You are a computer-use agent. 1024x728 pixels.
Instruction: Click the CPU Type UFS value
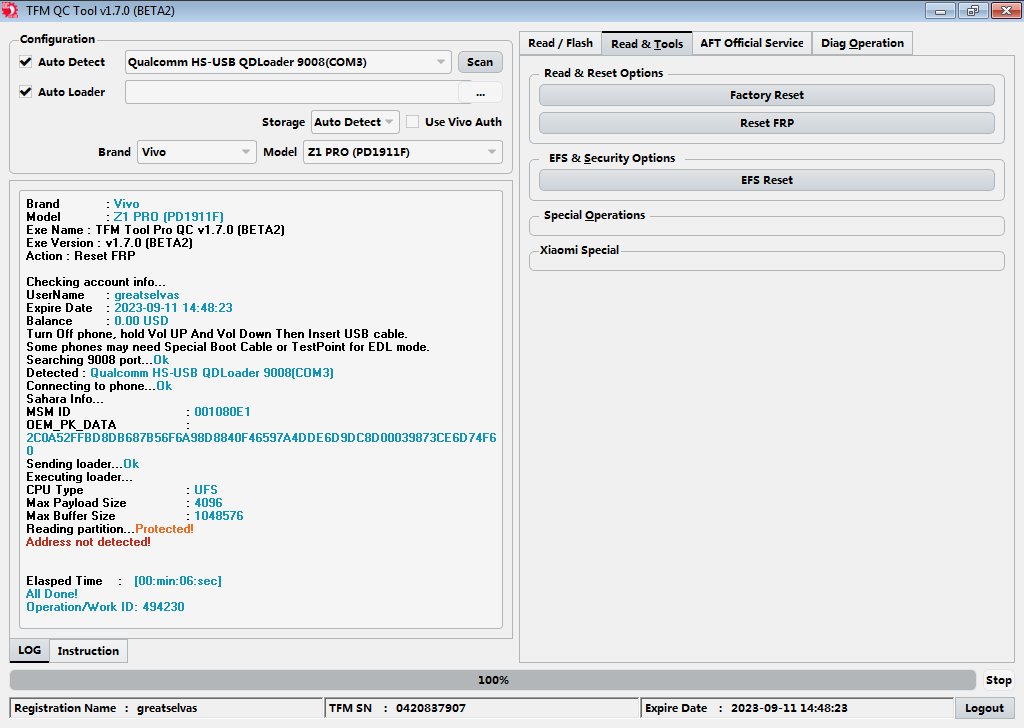click(x=206, y=490)
